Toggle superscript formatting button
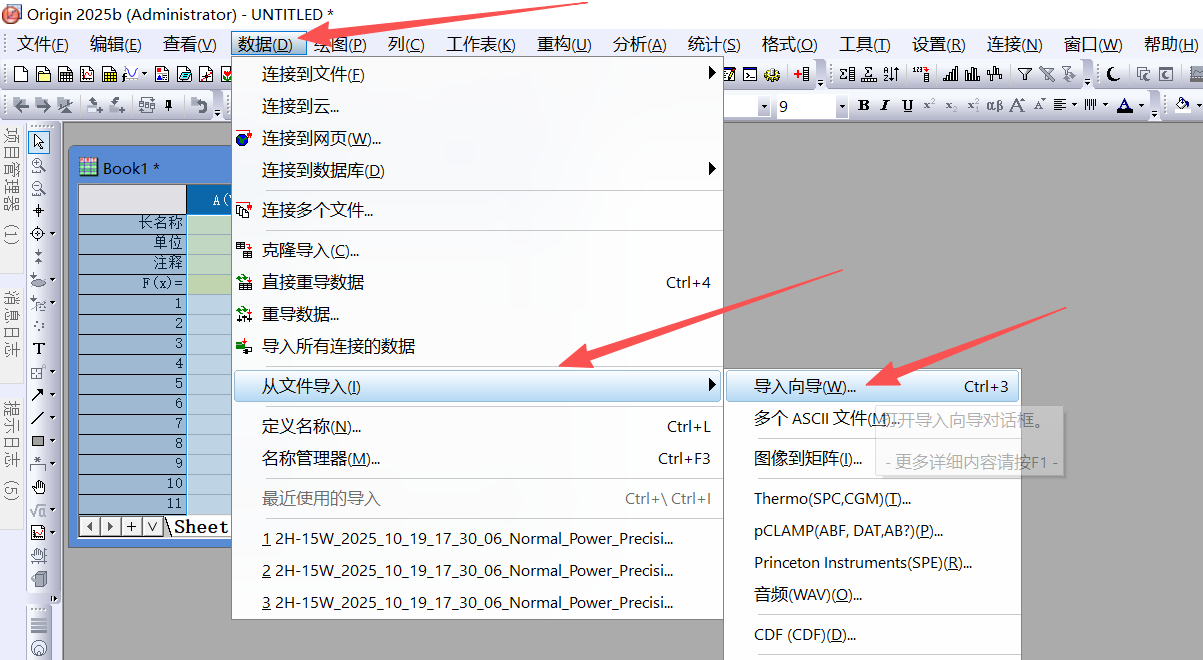The height and width of the screenshot is (660, 1203). (x=929, y=106)
